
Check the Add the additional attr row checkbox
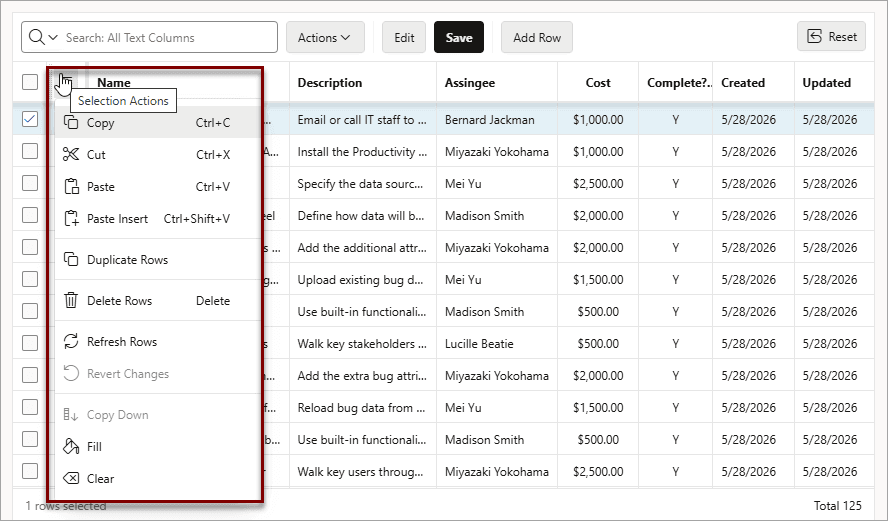tap(30, 247)
